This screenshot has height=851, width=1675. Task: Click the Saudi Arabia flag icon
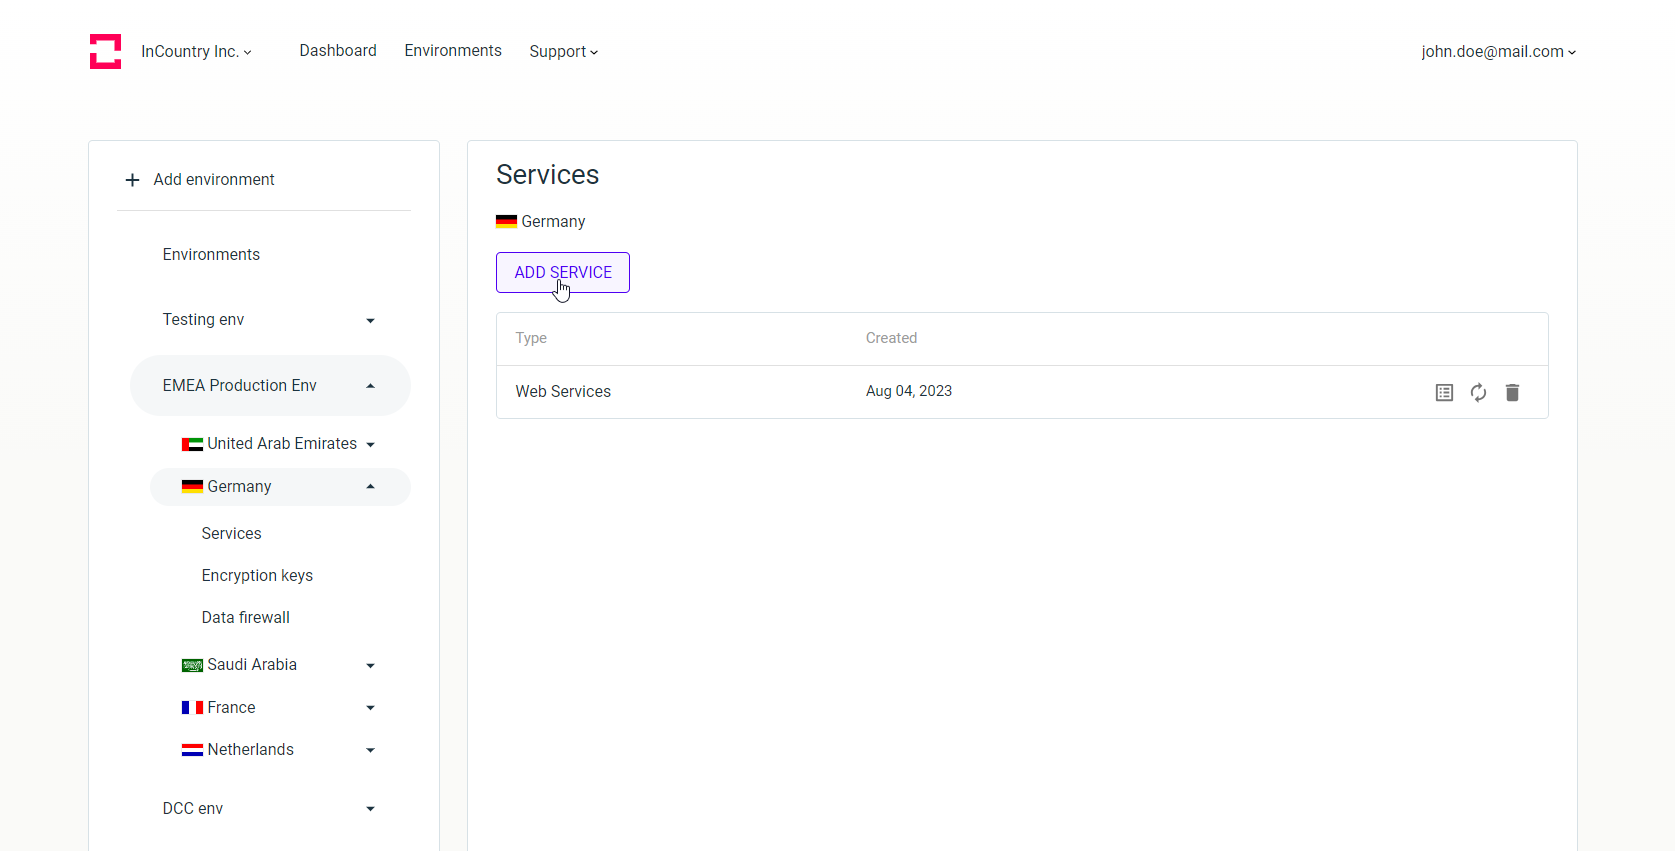click(x=192, y=665)
